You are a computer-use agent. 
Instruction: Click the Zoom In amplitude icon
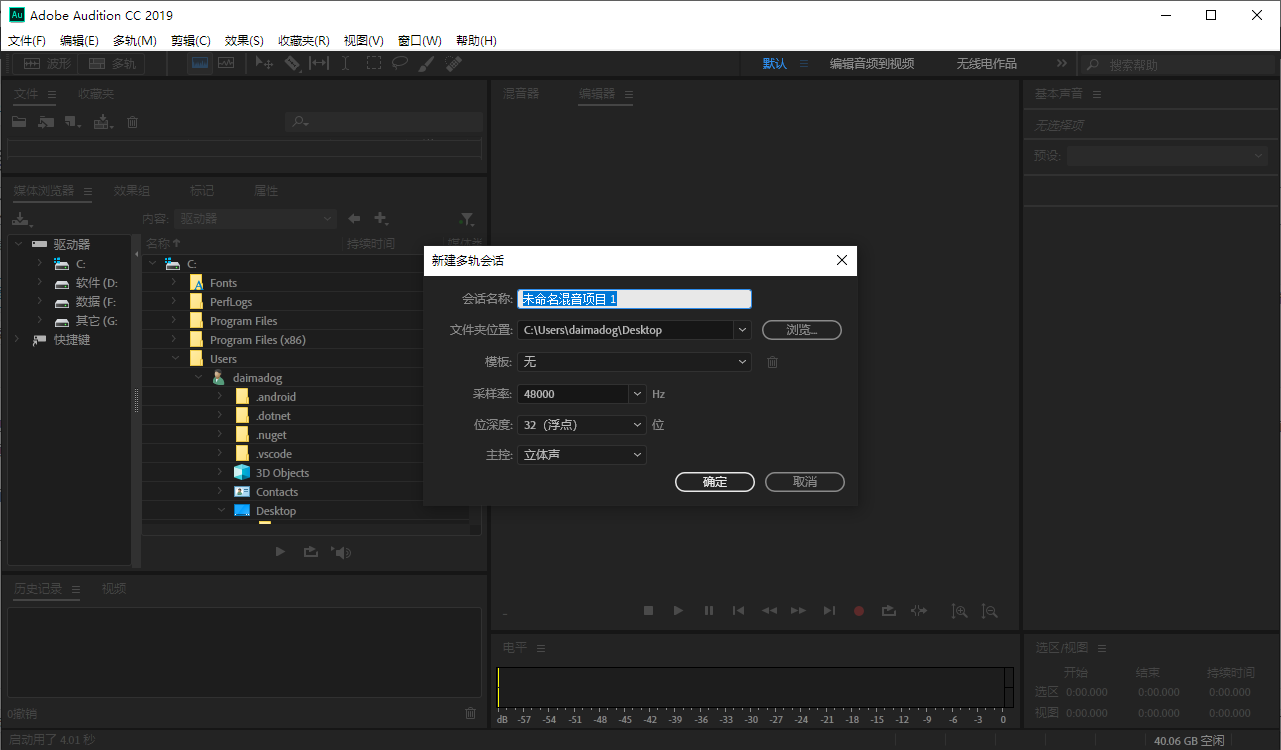point(960,611)
